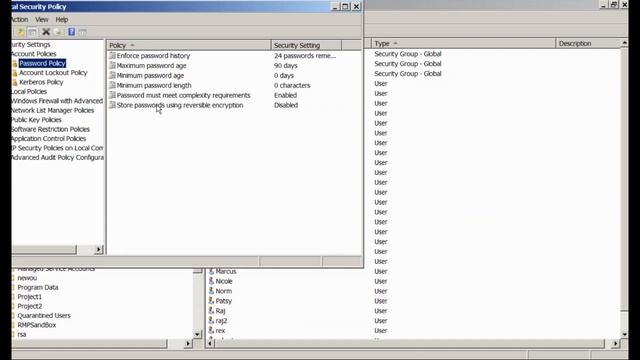
Task: Click the user icon beside raj2
Action: [211, 320]
